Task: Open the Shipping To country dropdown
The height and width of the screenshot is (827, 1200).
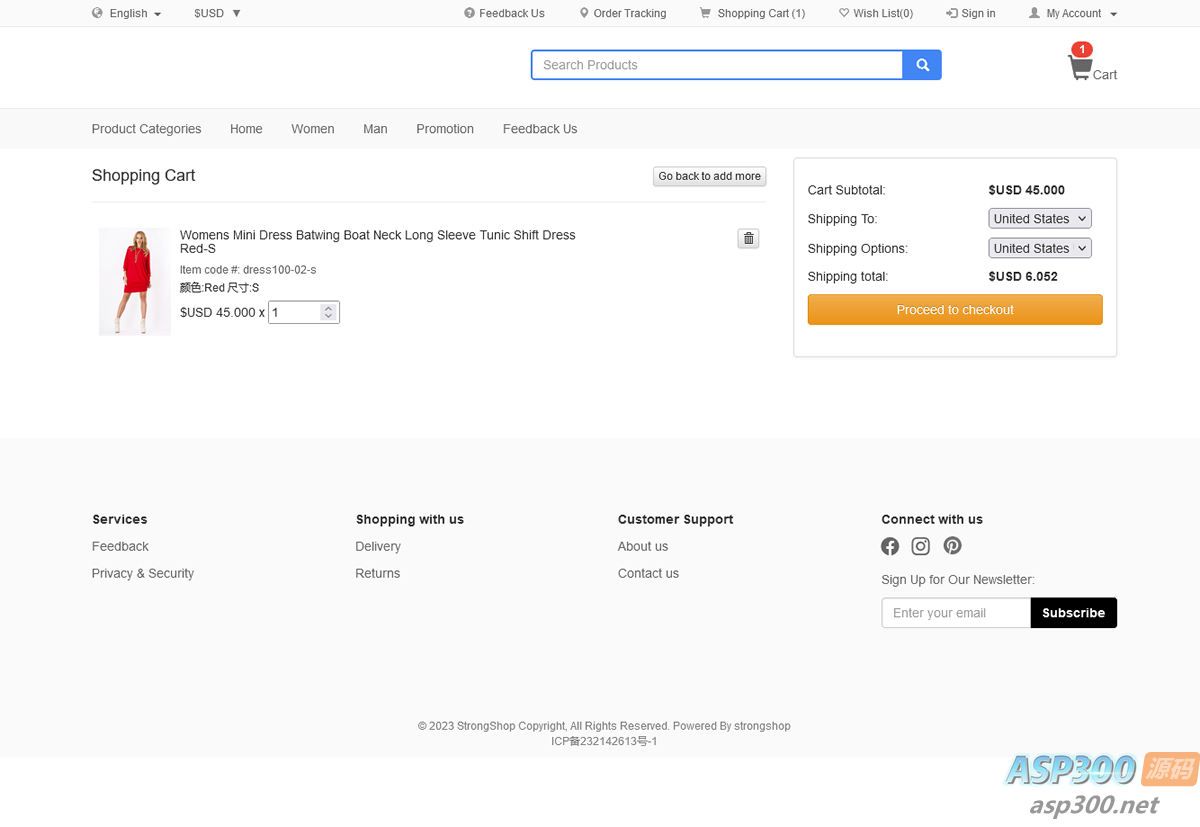Action: click(1040, 219)
